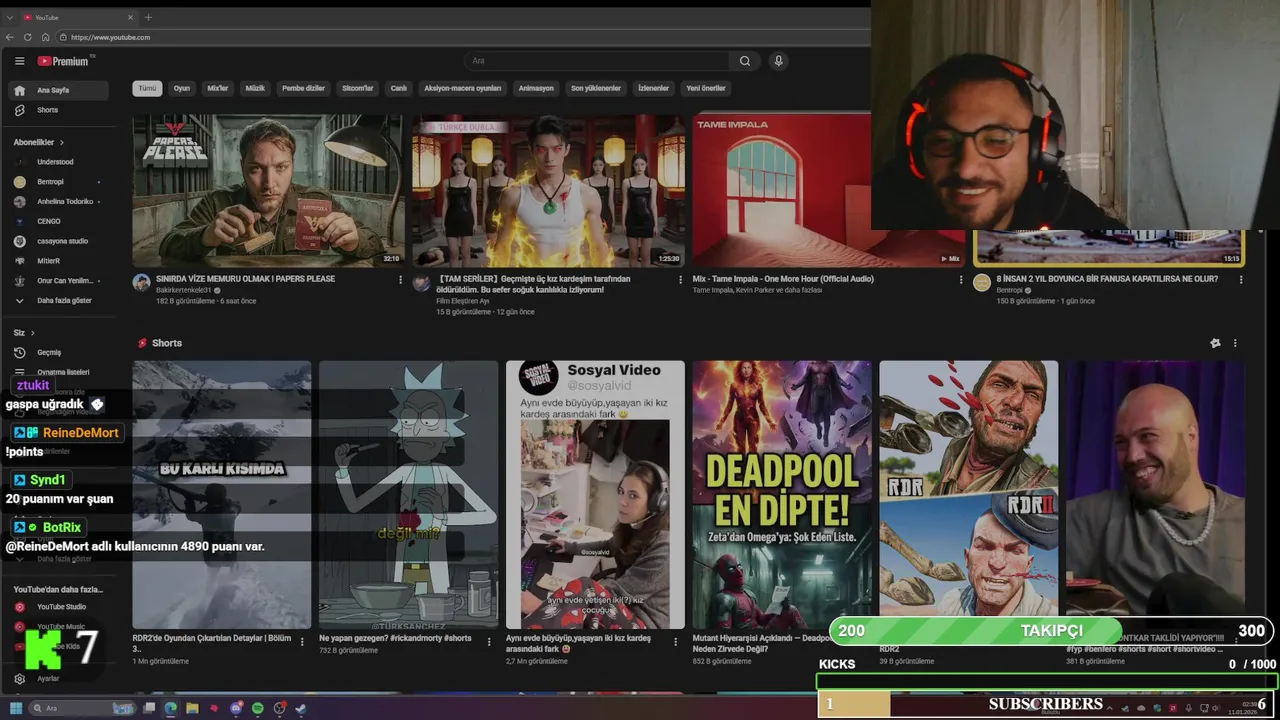Click the browser home button
The width and height of the screenshot is (1280, 720).
coord(45,37)
